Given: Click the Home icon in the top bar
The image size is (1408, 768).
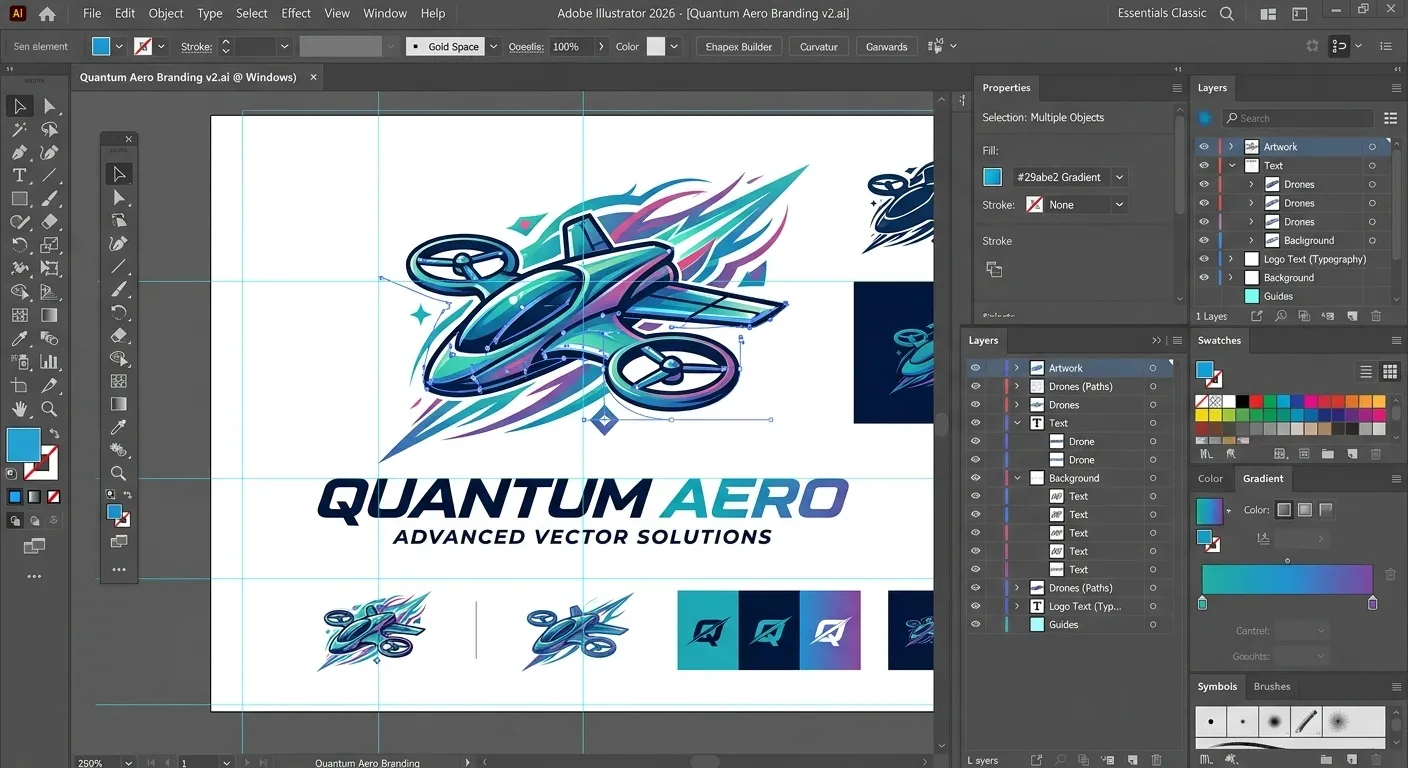Looking at the screenshot, I should click(47, 14).
